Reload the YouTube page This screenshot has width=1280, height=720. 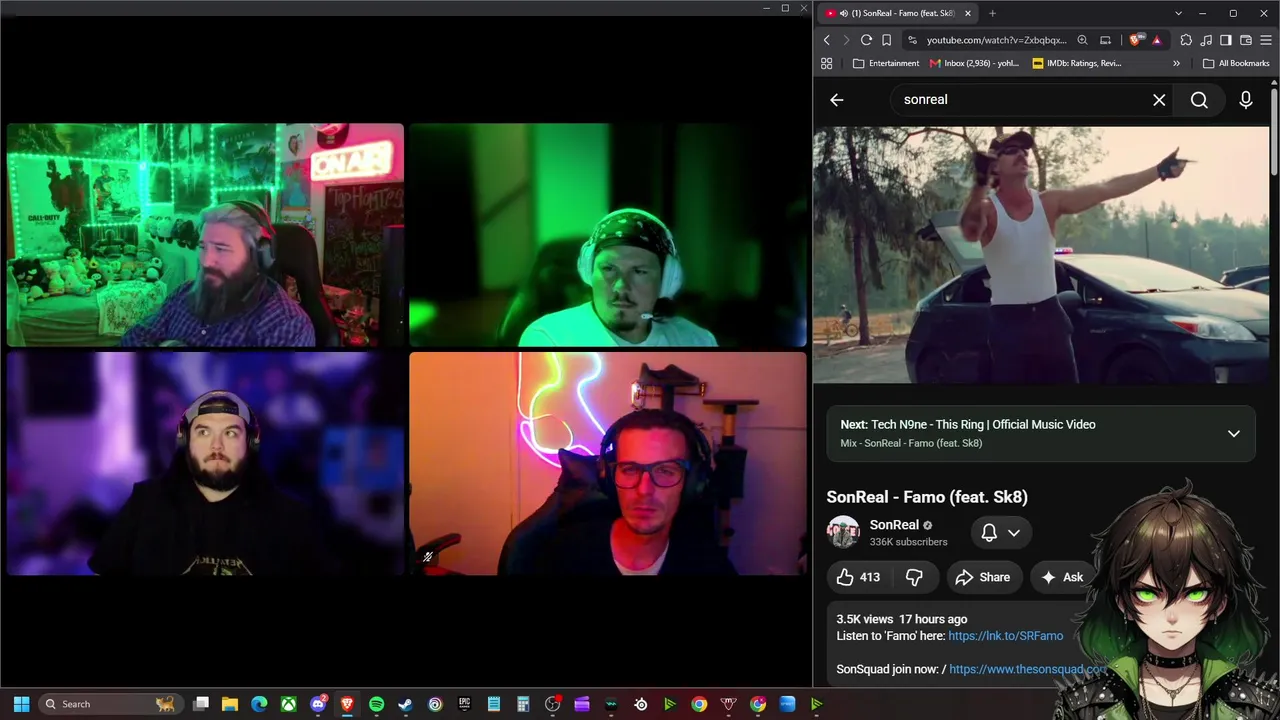(x=866, y=40)
